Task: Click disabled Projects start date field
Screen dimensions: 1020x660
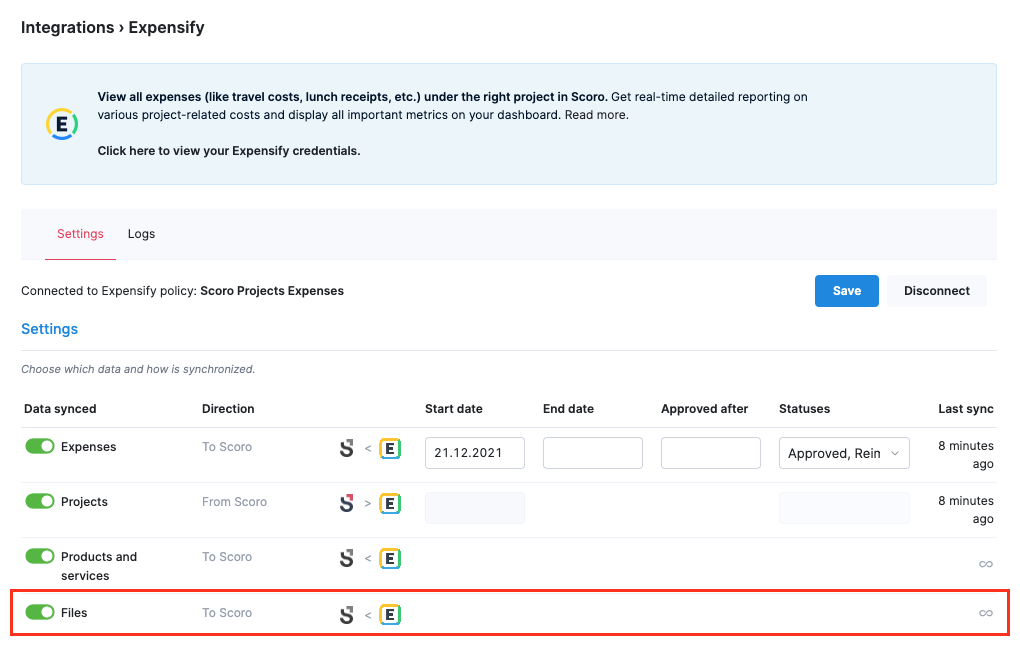Action: tap(475, 508)
